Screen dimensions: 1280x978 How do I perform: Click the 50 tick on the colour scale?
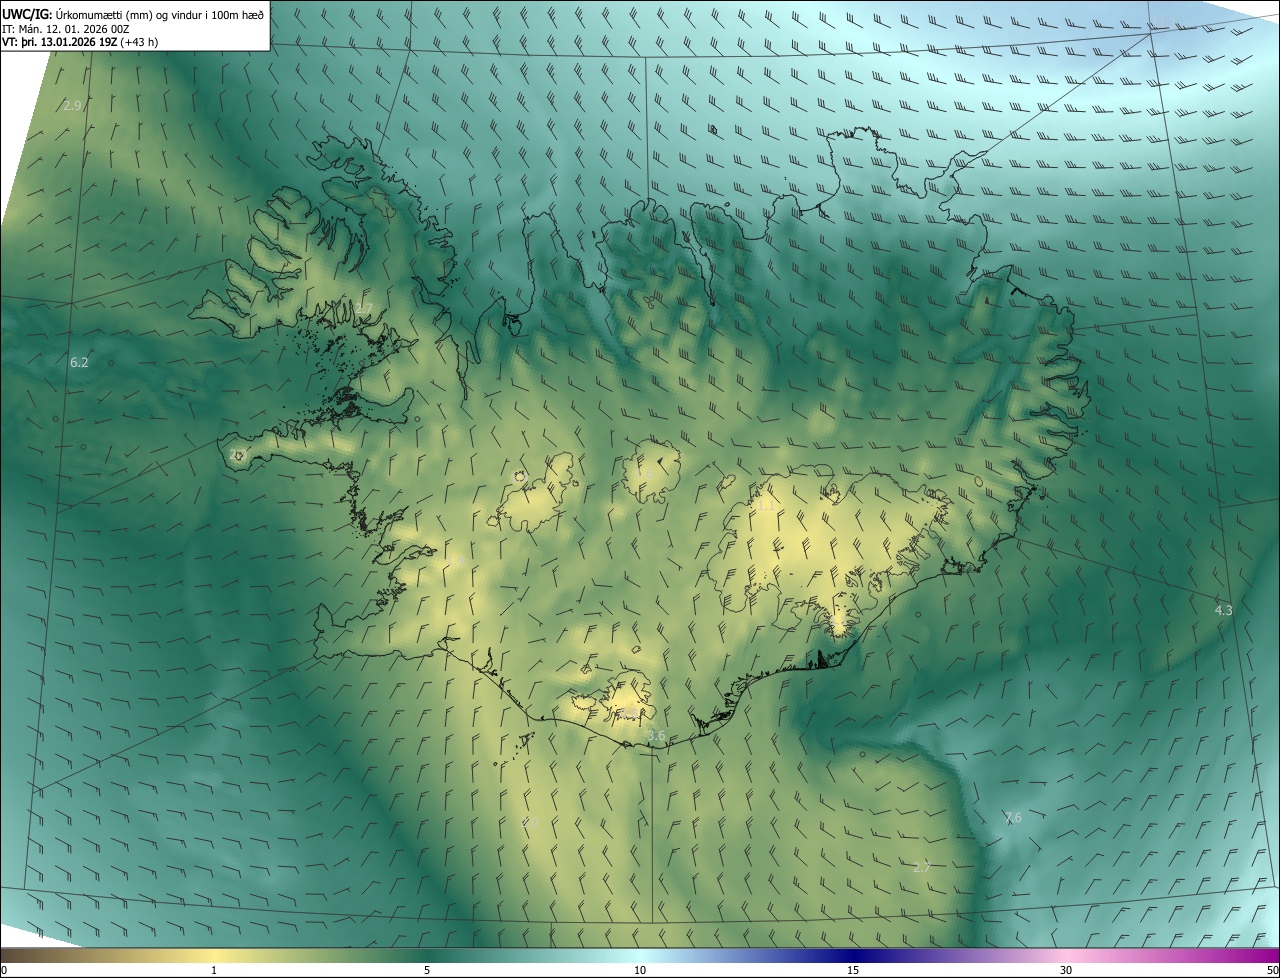pyautogui.click(x=1272, y=970)
